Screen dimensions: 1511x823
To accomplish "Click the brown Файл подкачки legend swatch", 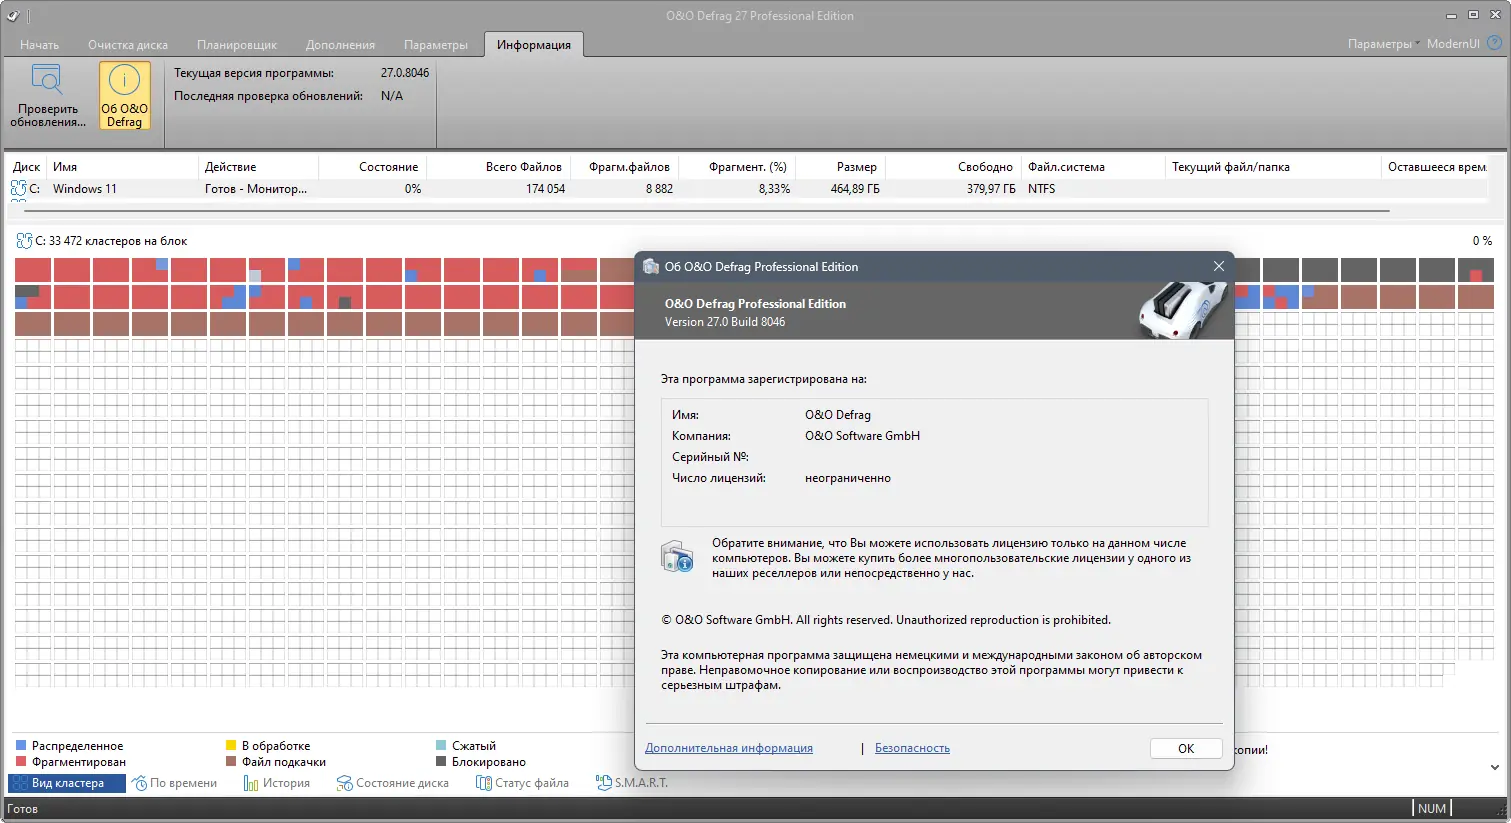I will pos(231,762).
